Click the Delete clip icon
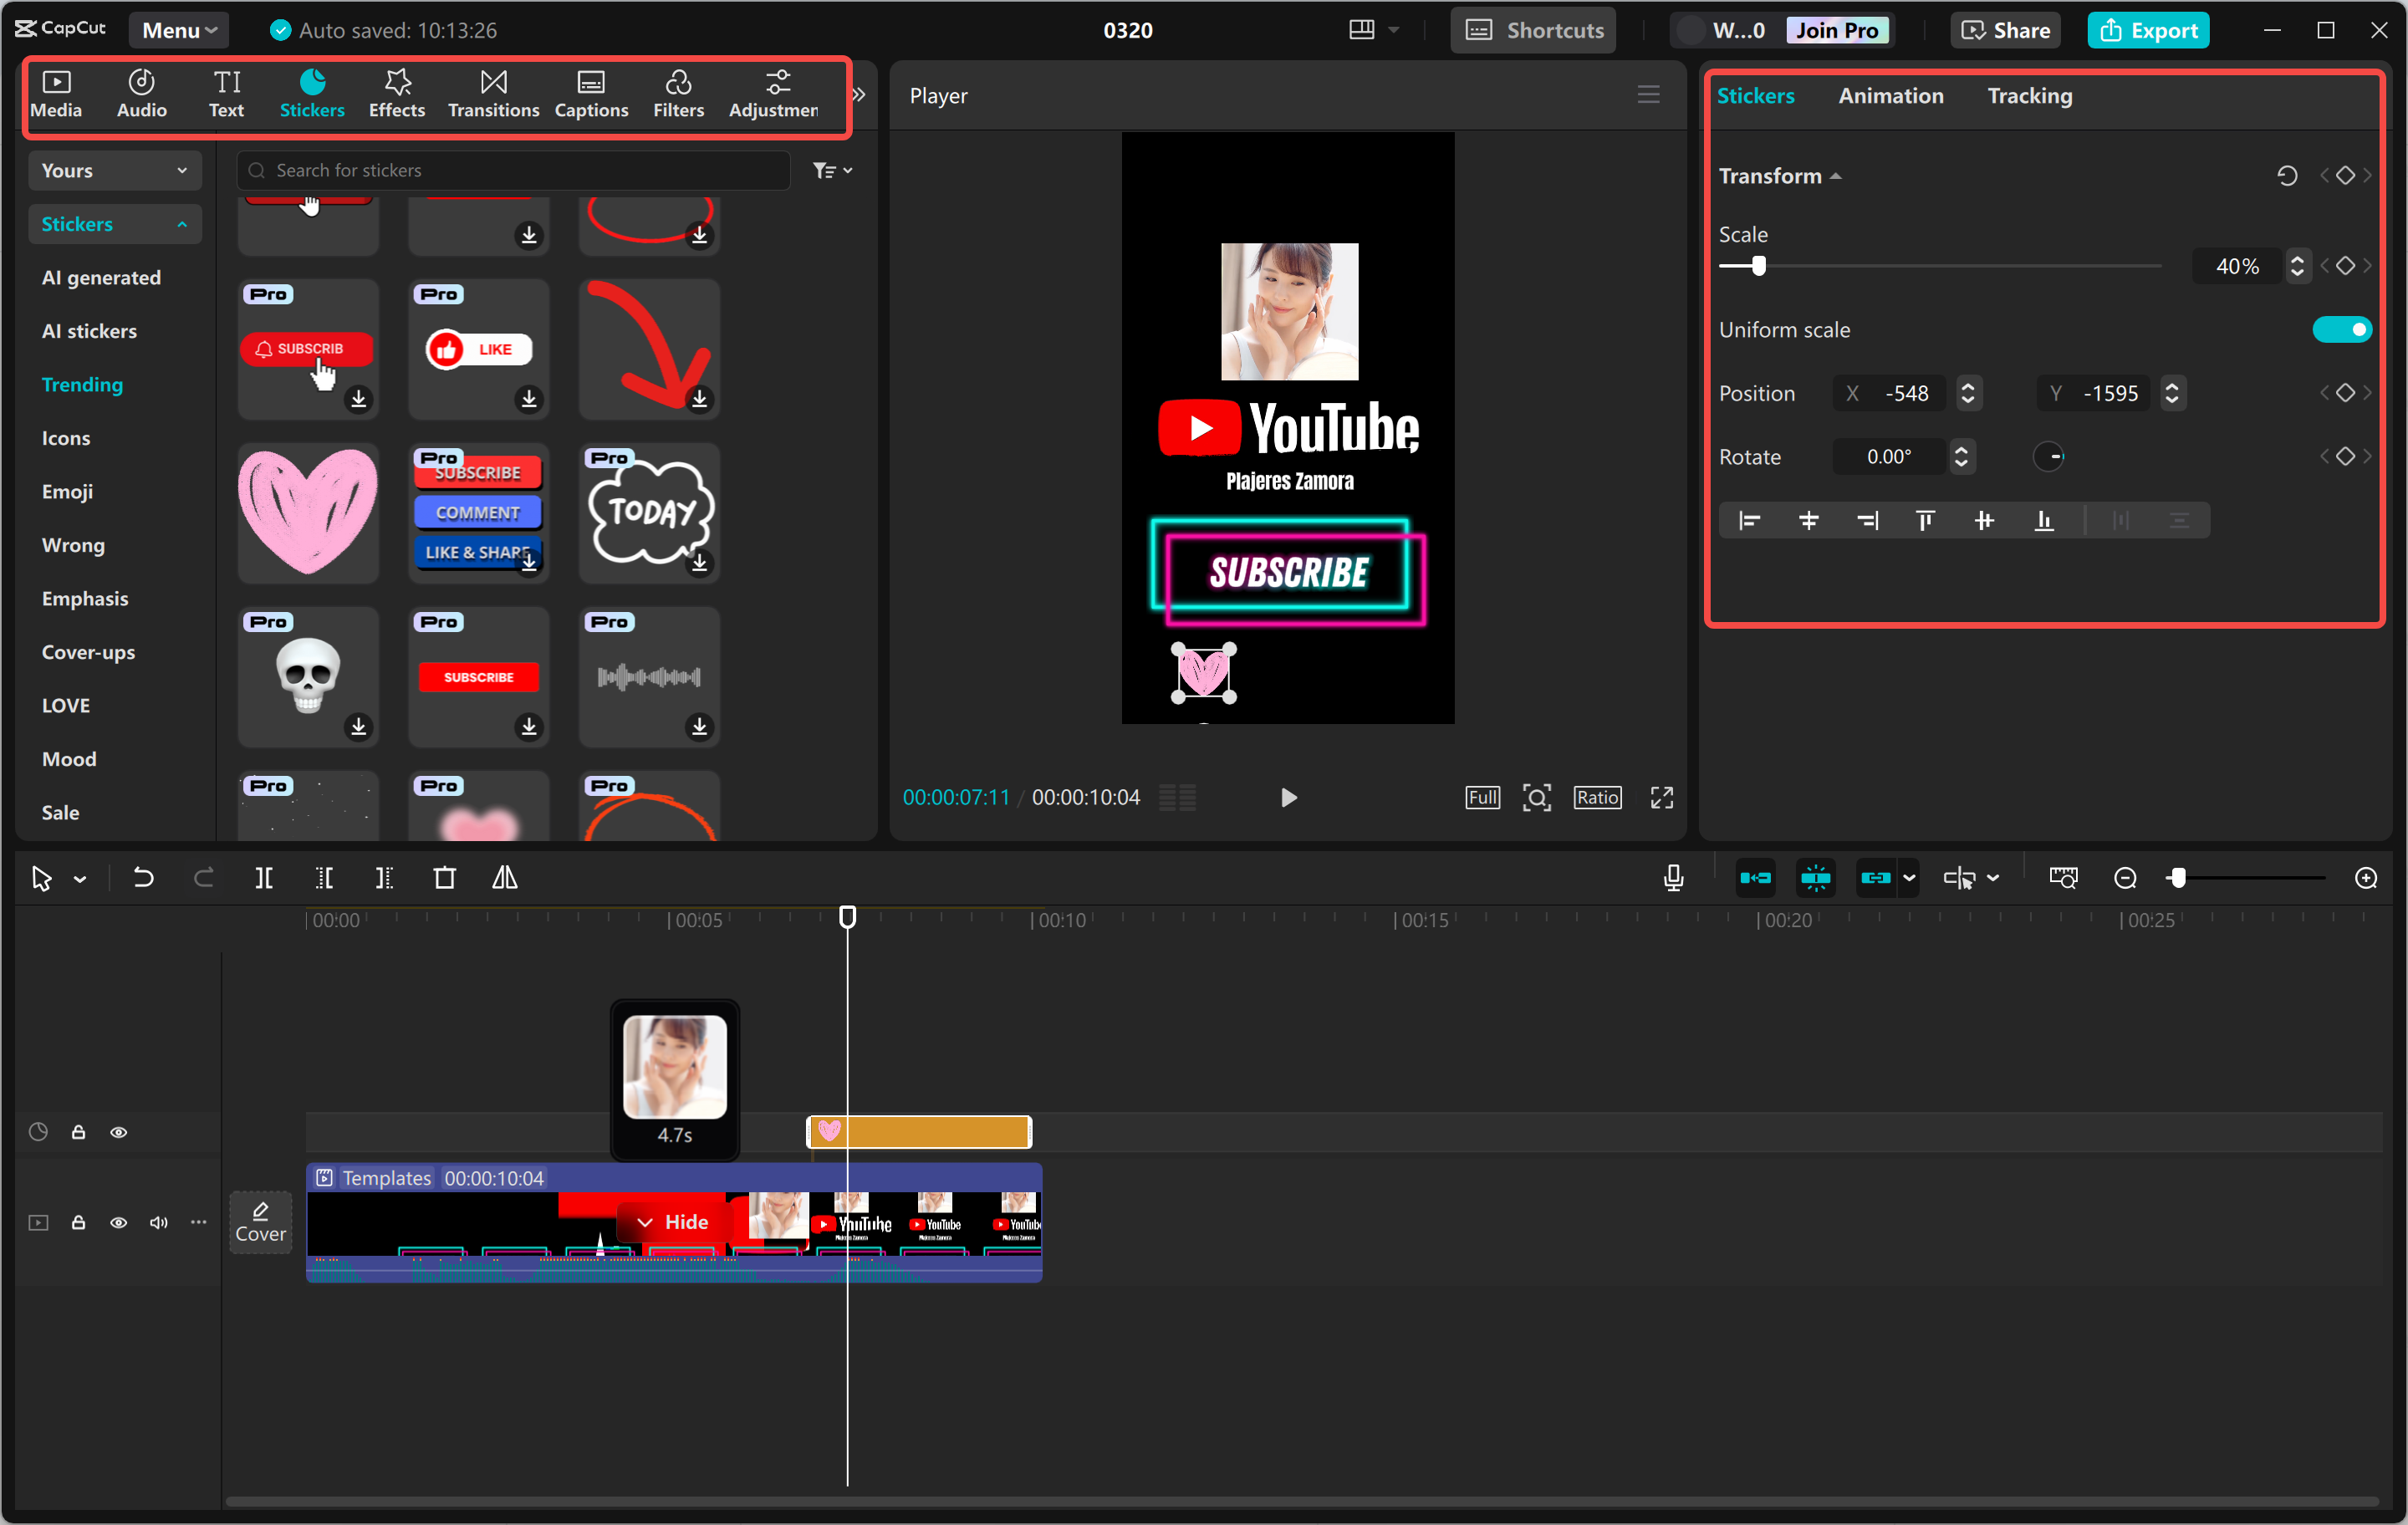The width and height of the screenshot is (2408, 1525). point(445,878)
